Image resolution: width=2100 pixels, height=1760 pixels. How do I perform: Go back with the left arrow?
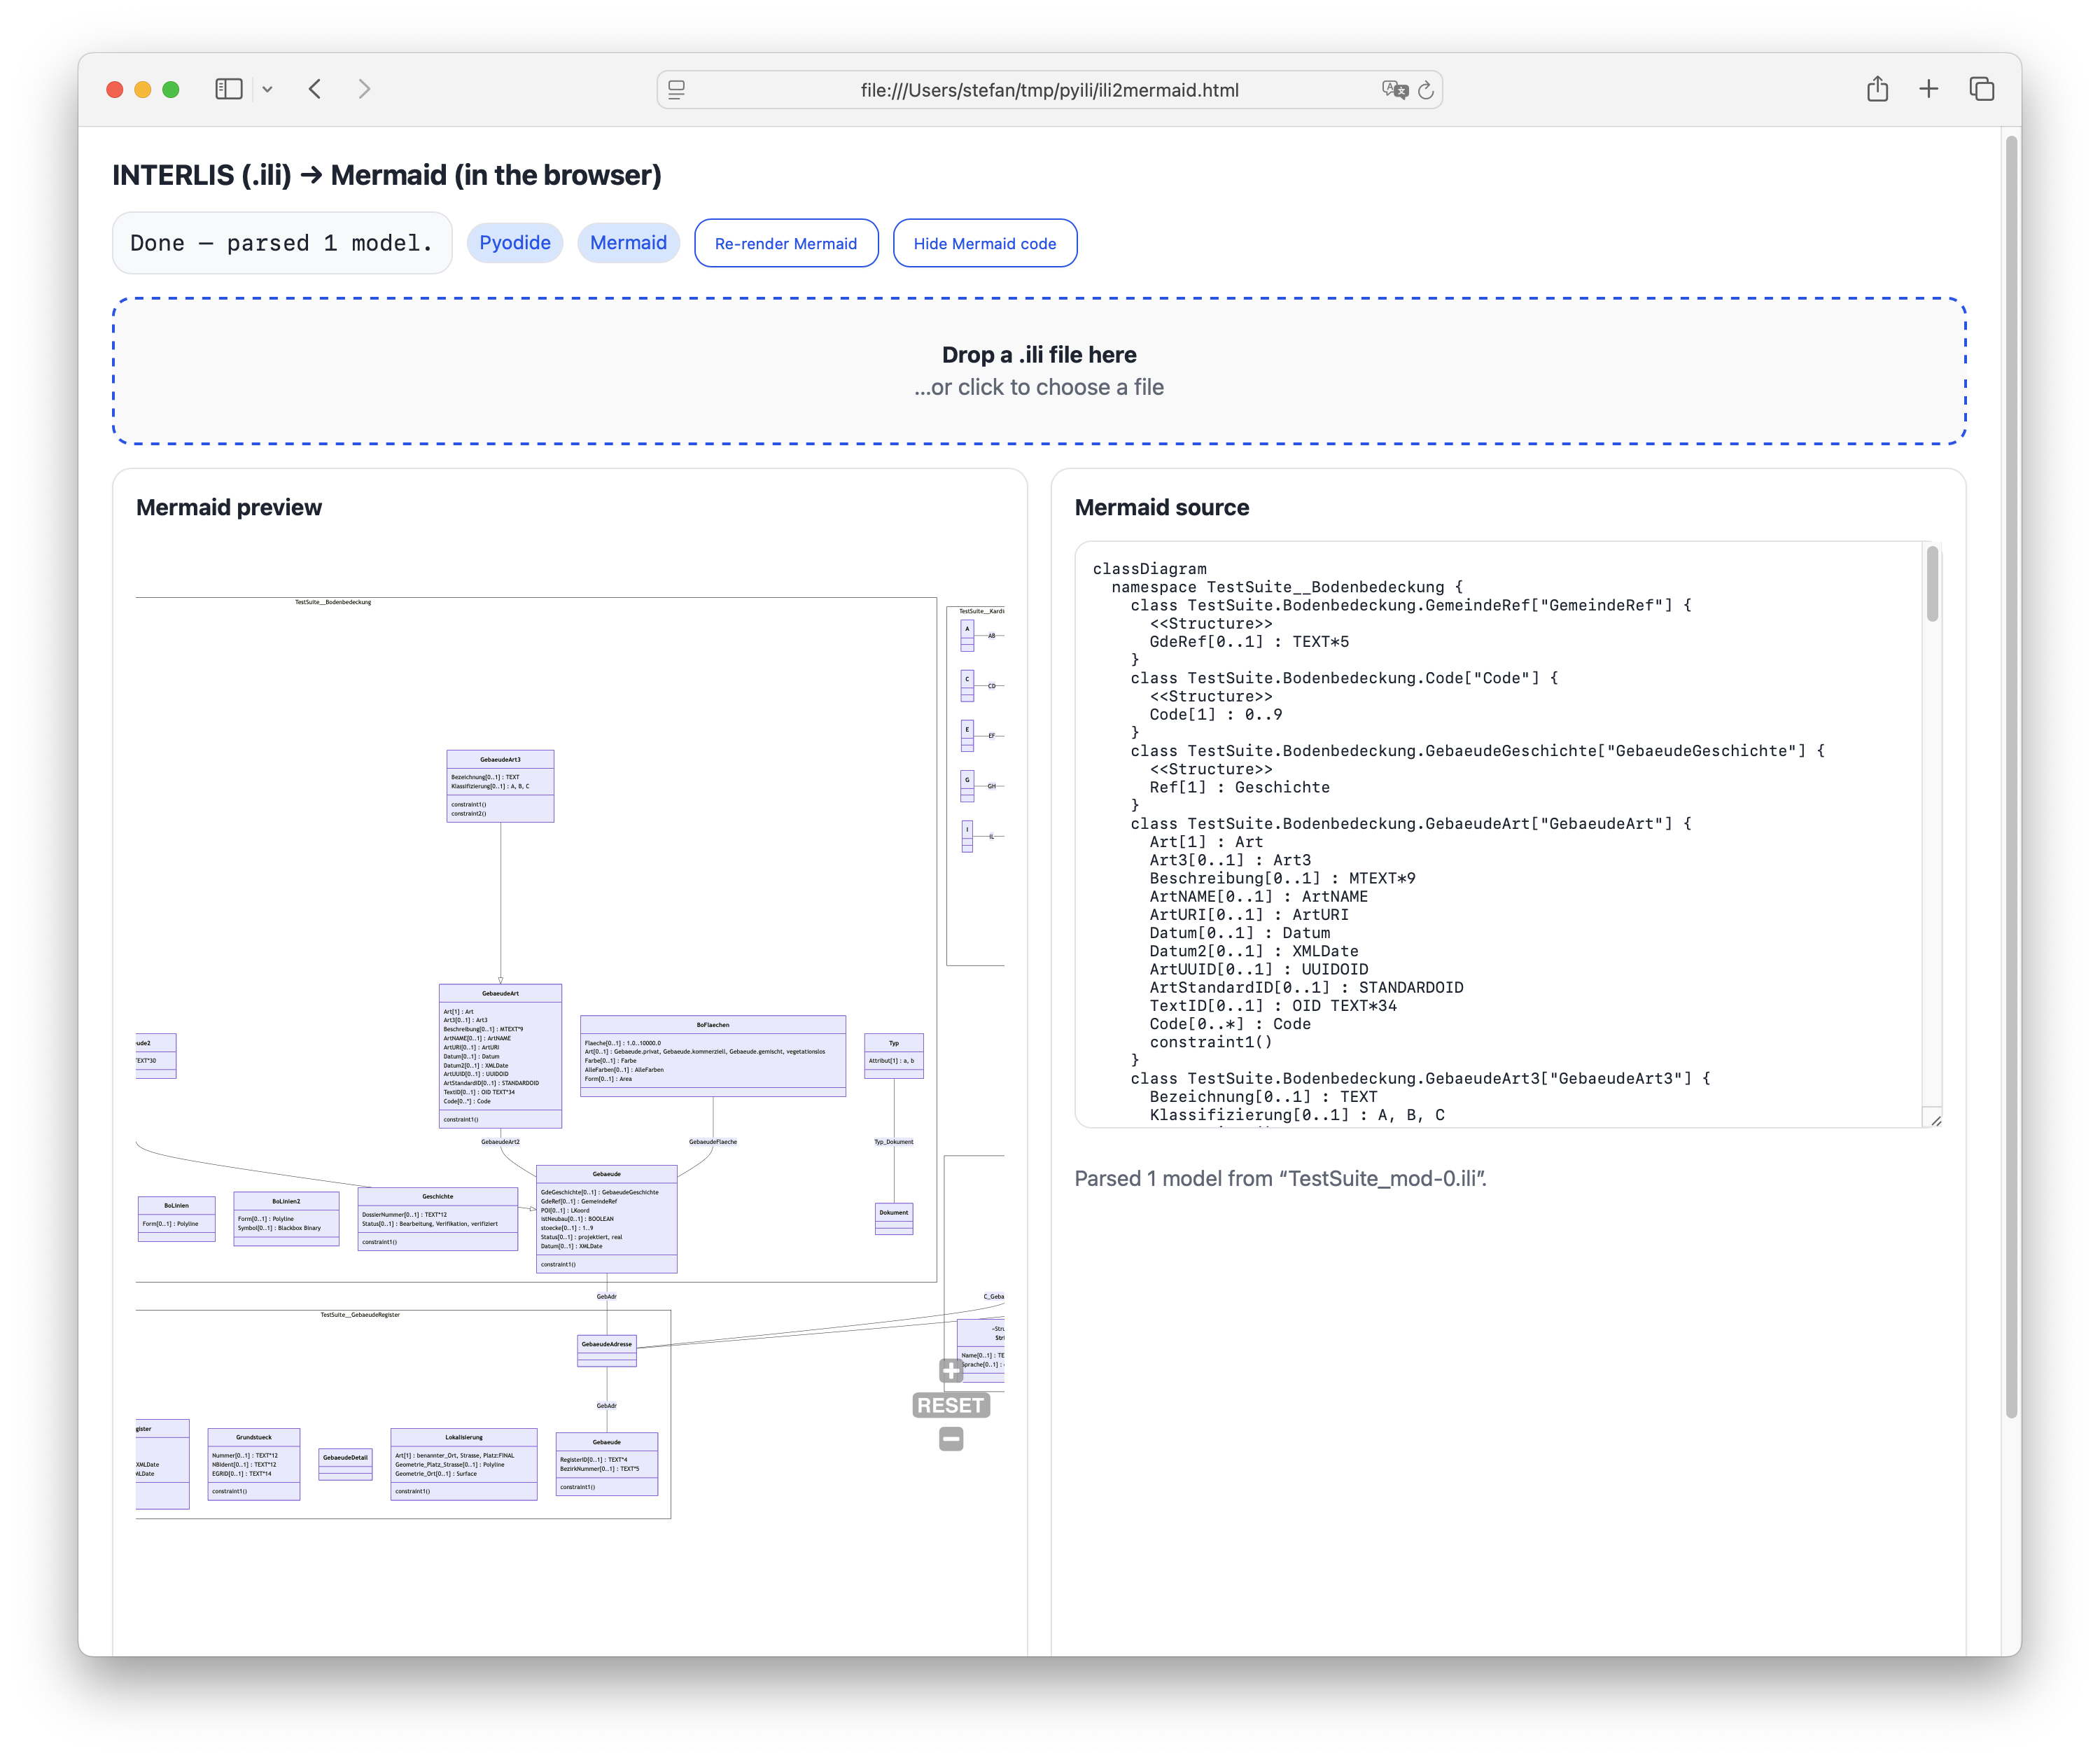(x=315, y=89)
